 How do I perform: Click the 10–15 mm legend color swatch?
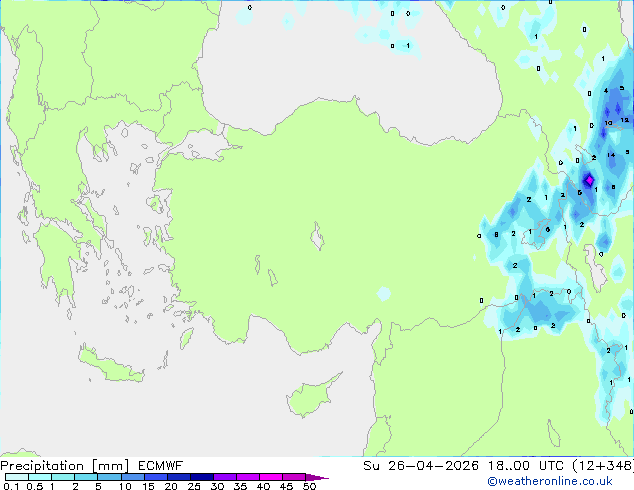[x=132, y=477]
